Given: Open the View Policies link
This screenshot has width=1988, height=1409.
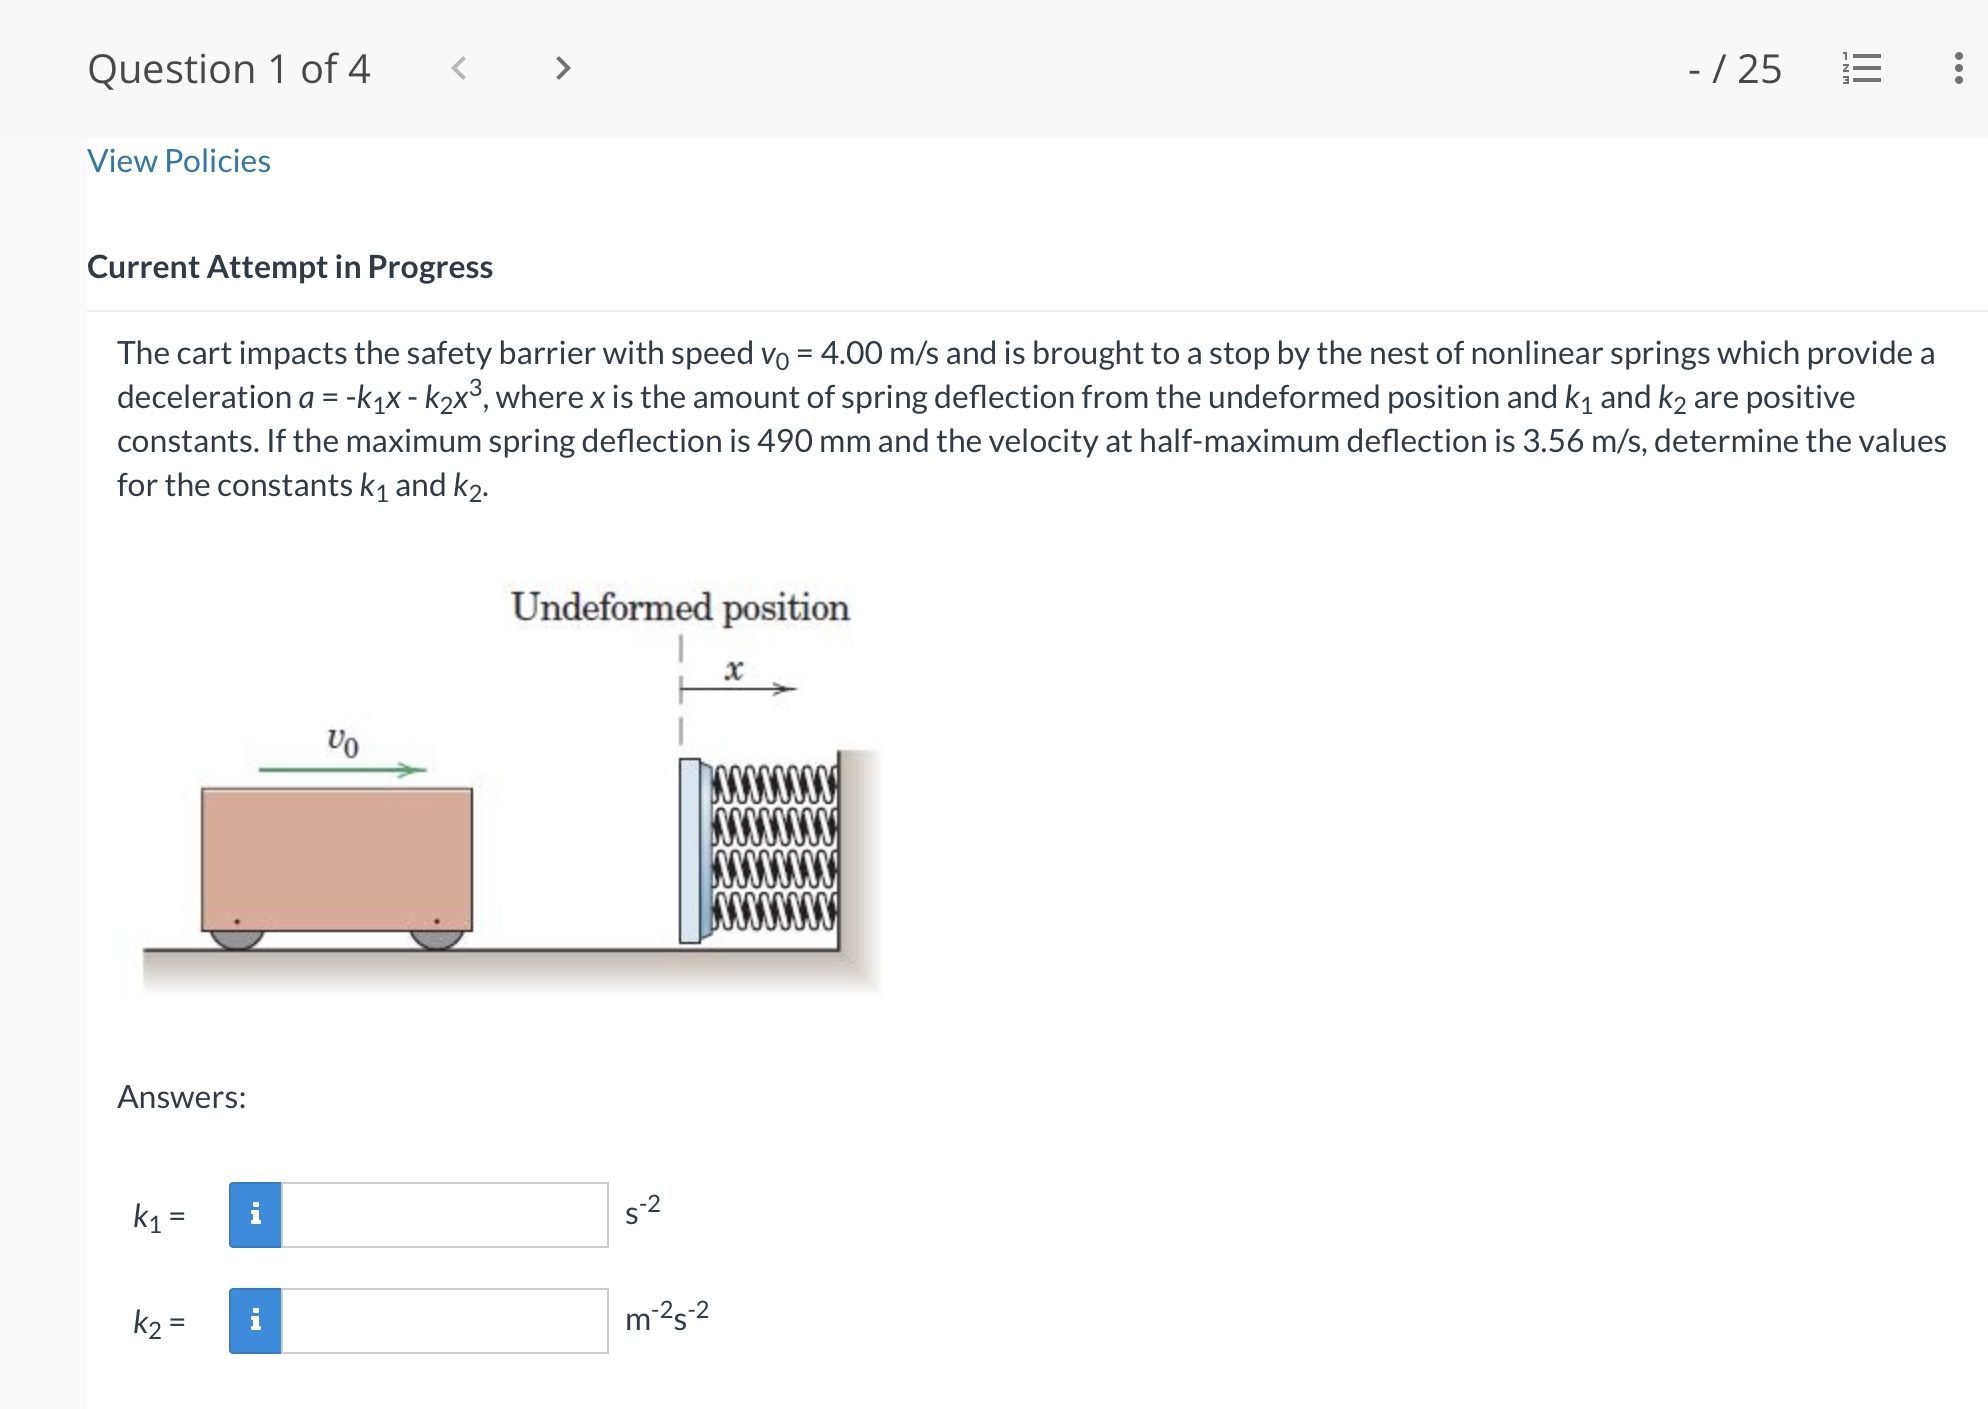Looking at the screenshot, I should pyautogui.click(x=177, y=160).
